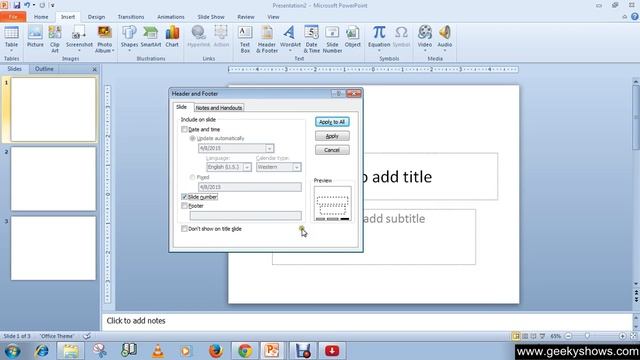Open the Calendar type dropdown
This screenshot has width=640, height=360.
[x=297, y=167]
